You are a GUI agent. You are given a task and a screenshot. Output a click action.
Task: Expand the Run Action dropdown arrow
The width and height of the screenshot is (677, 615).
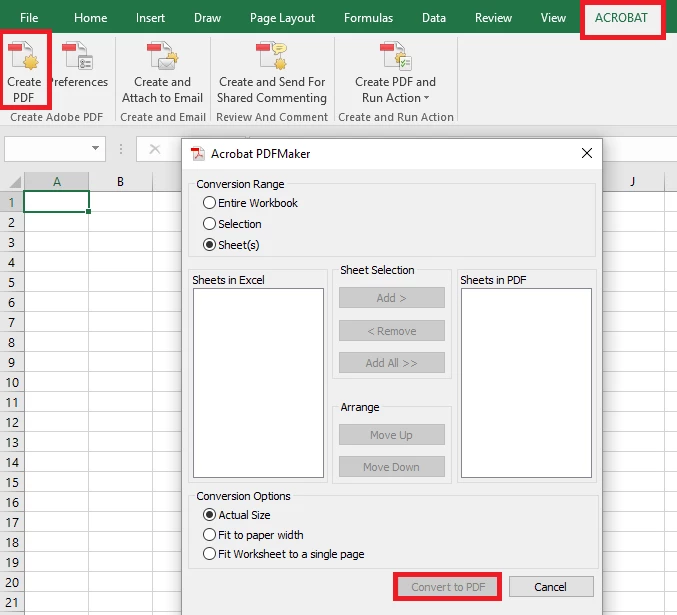tap(427, 98)
